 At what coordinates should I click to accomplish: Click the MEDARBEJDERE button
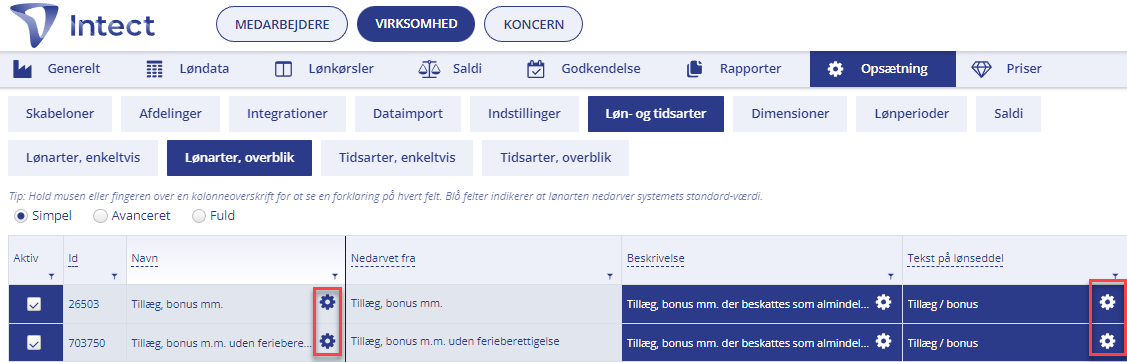coord(282,24)
